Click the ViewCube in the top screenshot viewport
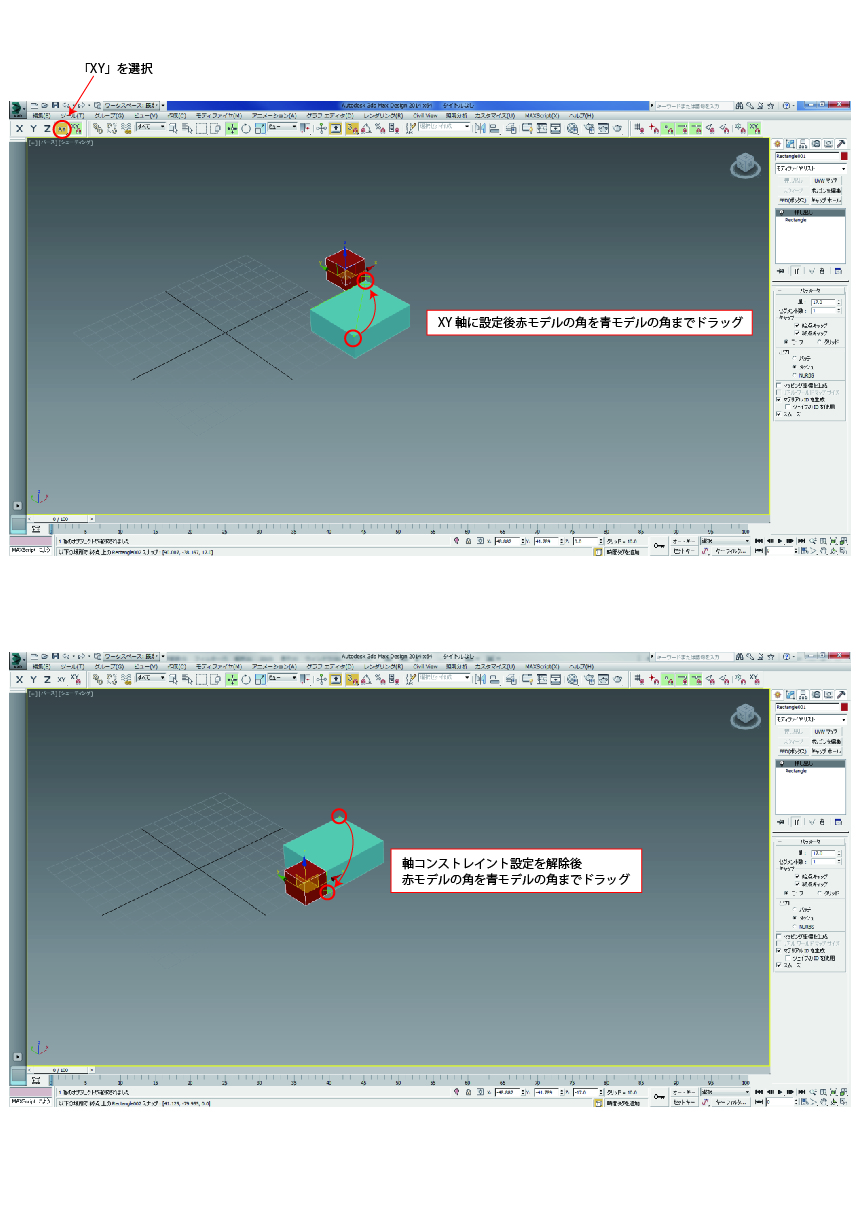Screen dimensions: 860x1209 pyautogui.click(x=744, y=165)
